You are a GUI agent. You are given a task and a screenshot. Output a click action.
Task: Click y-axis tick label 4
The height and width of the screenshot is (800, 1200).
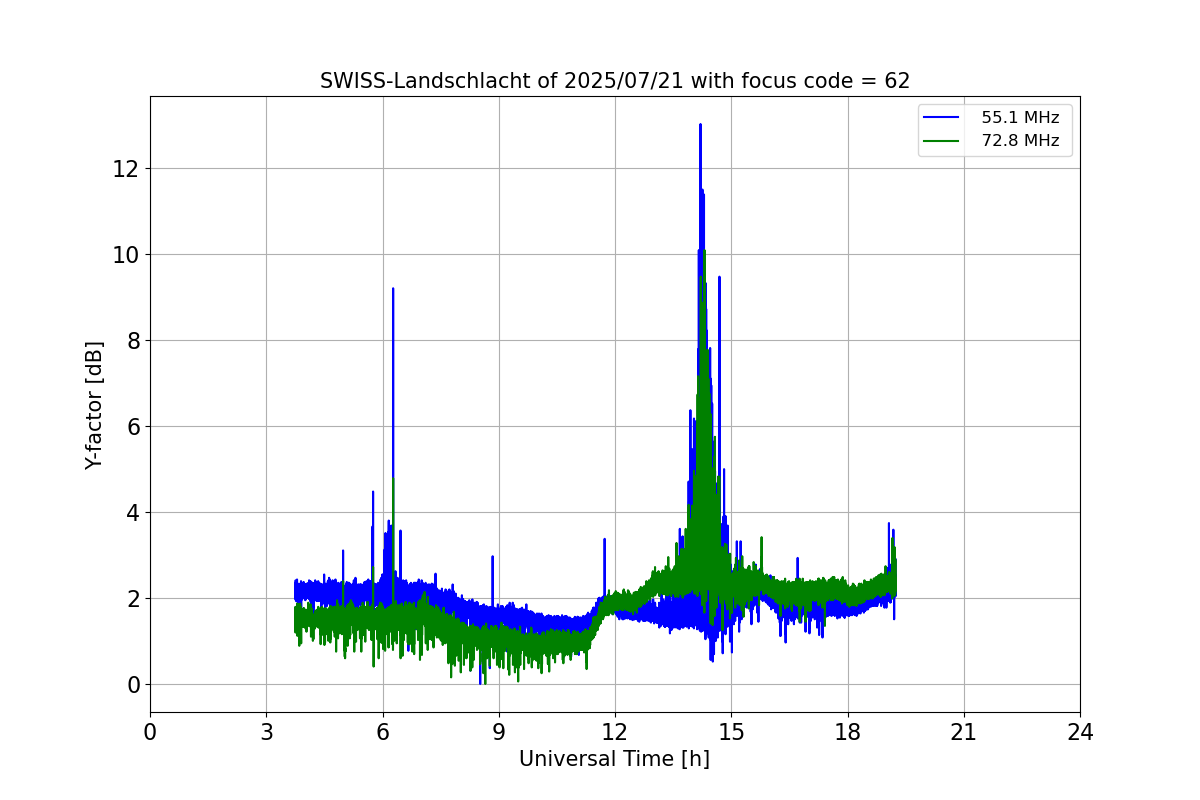point(131,513)
